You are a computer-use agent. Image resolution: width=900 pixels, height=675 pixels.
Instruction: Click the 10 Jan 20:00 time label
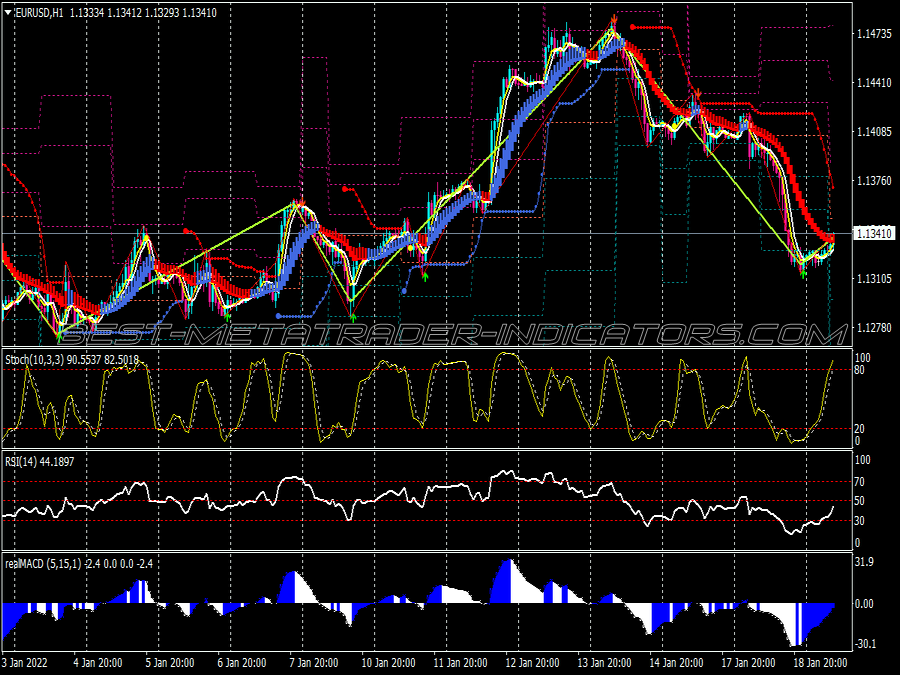(388, 662)
